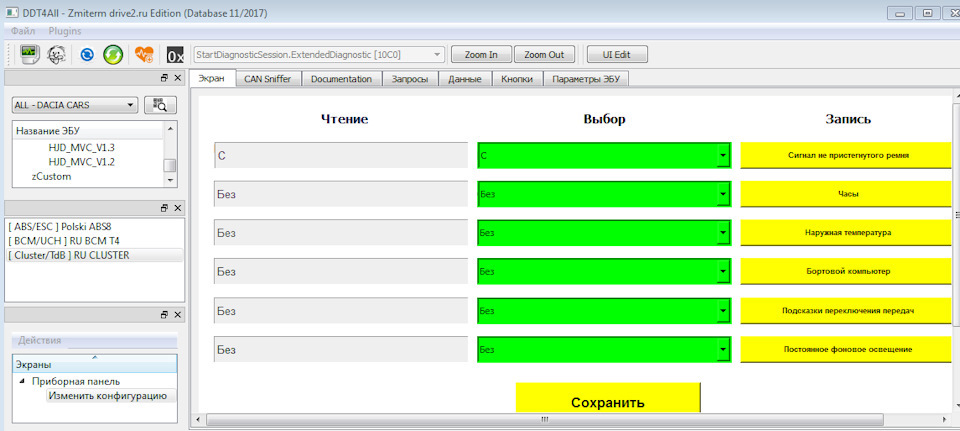Switch to the Запросы tab
Image resolution: width=960 pixels, height=431 pixels.
[410, 79]
